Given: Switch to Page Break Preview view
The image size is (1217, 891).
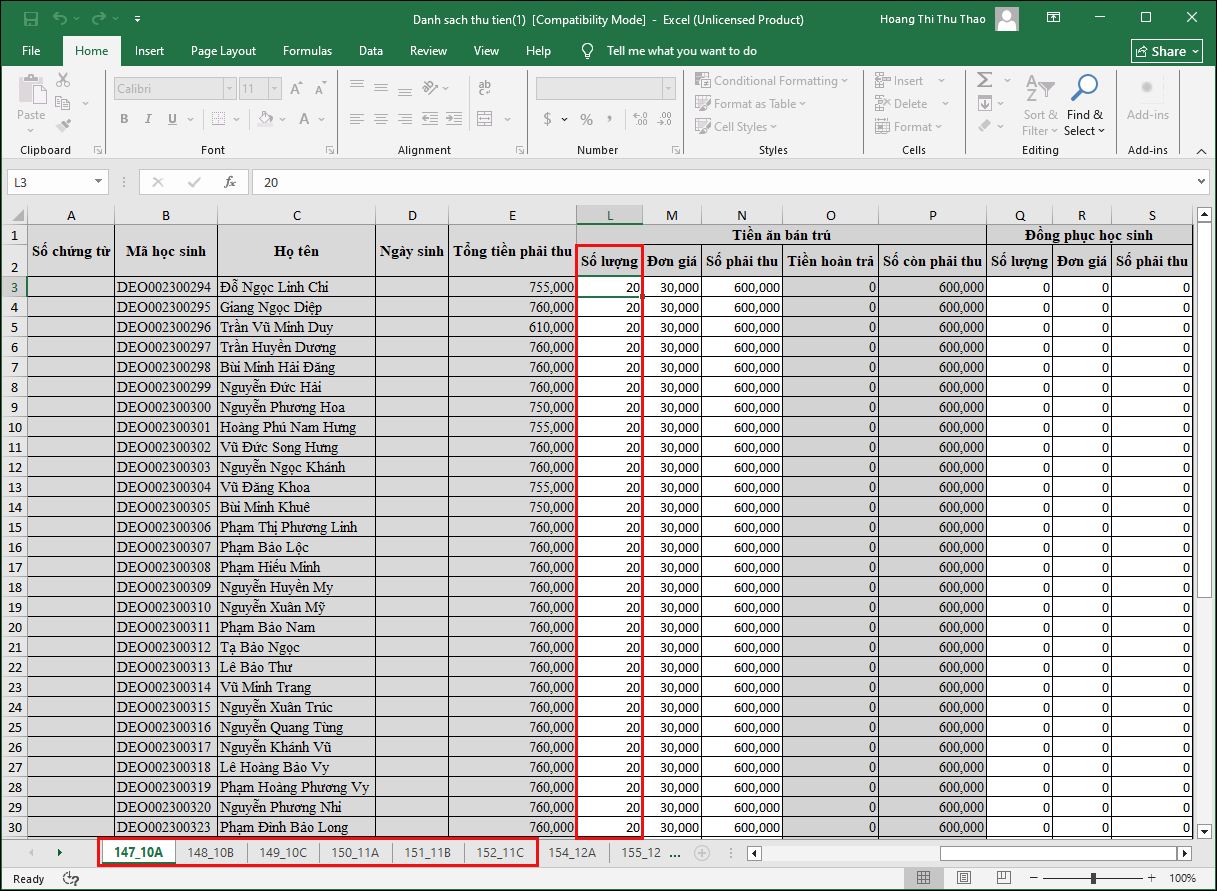Looking at the screenshot, I should 1002,878.
